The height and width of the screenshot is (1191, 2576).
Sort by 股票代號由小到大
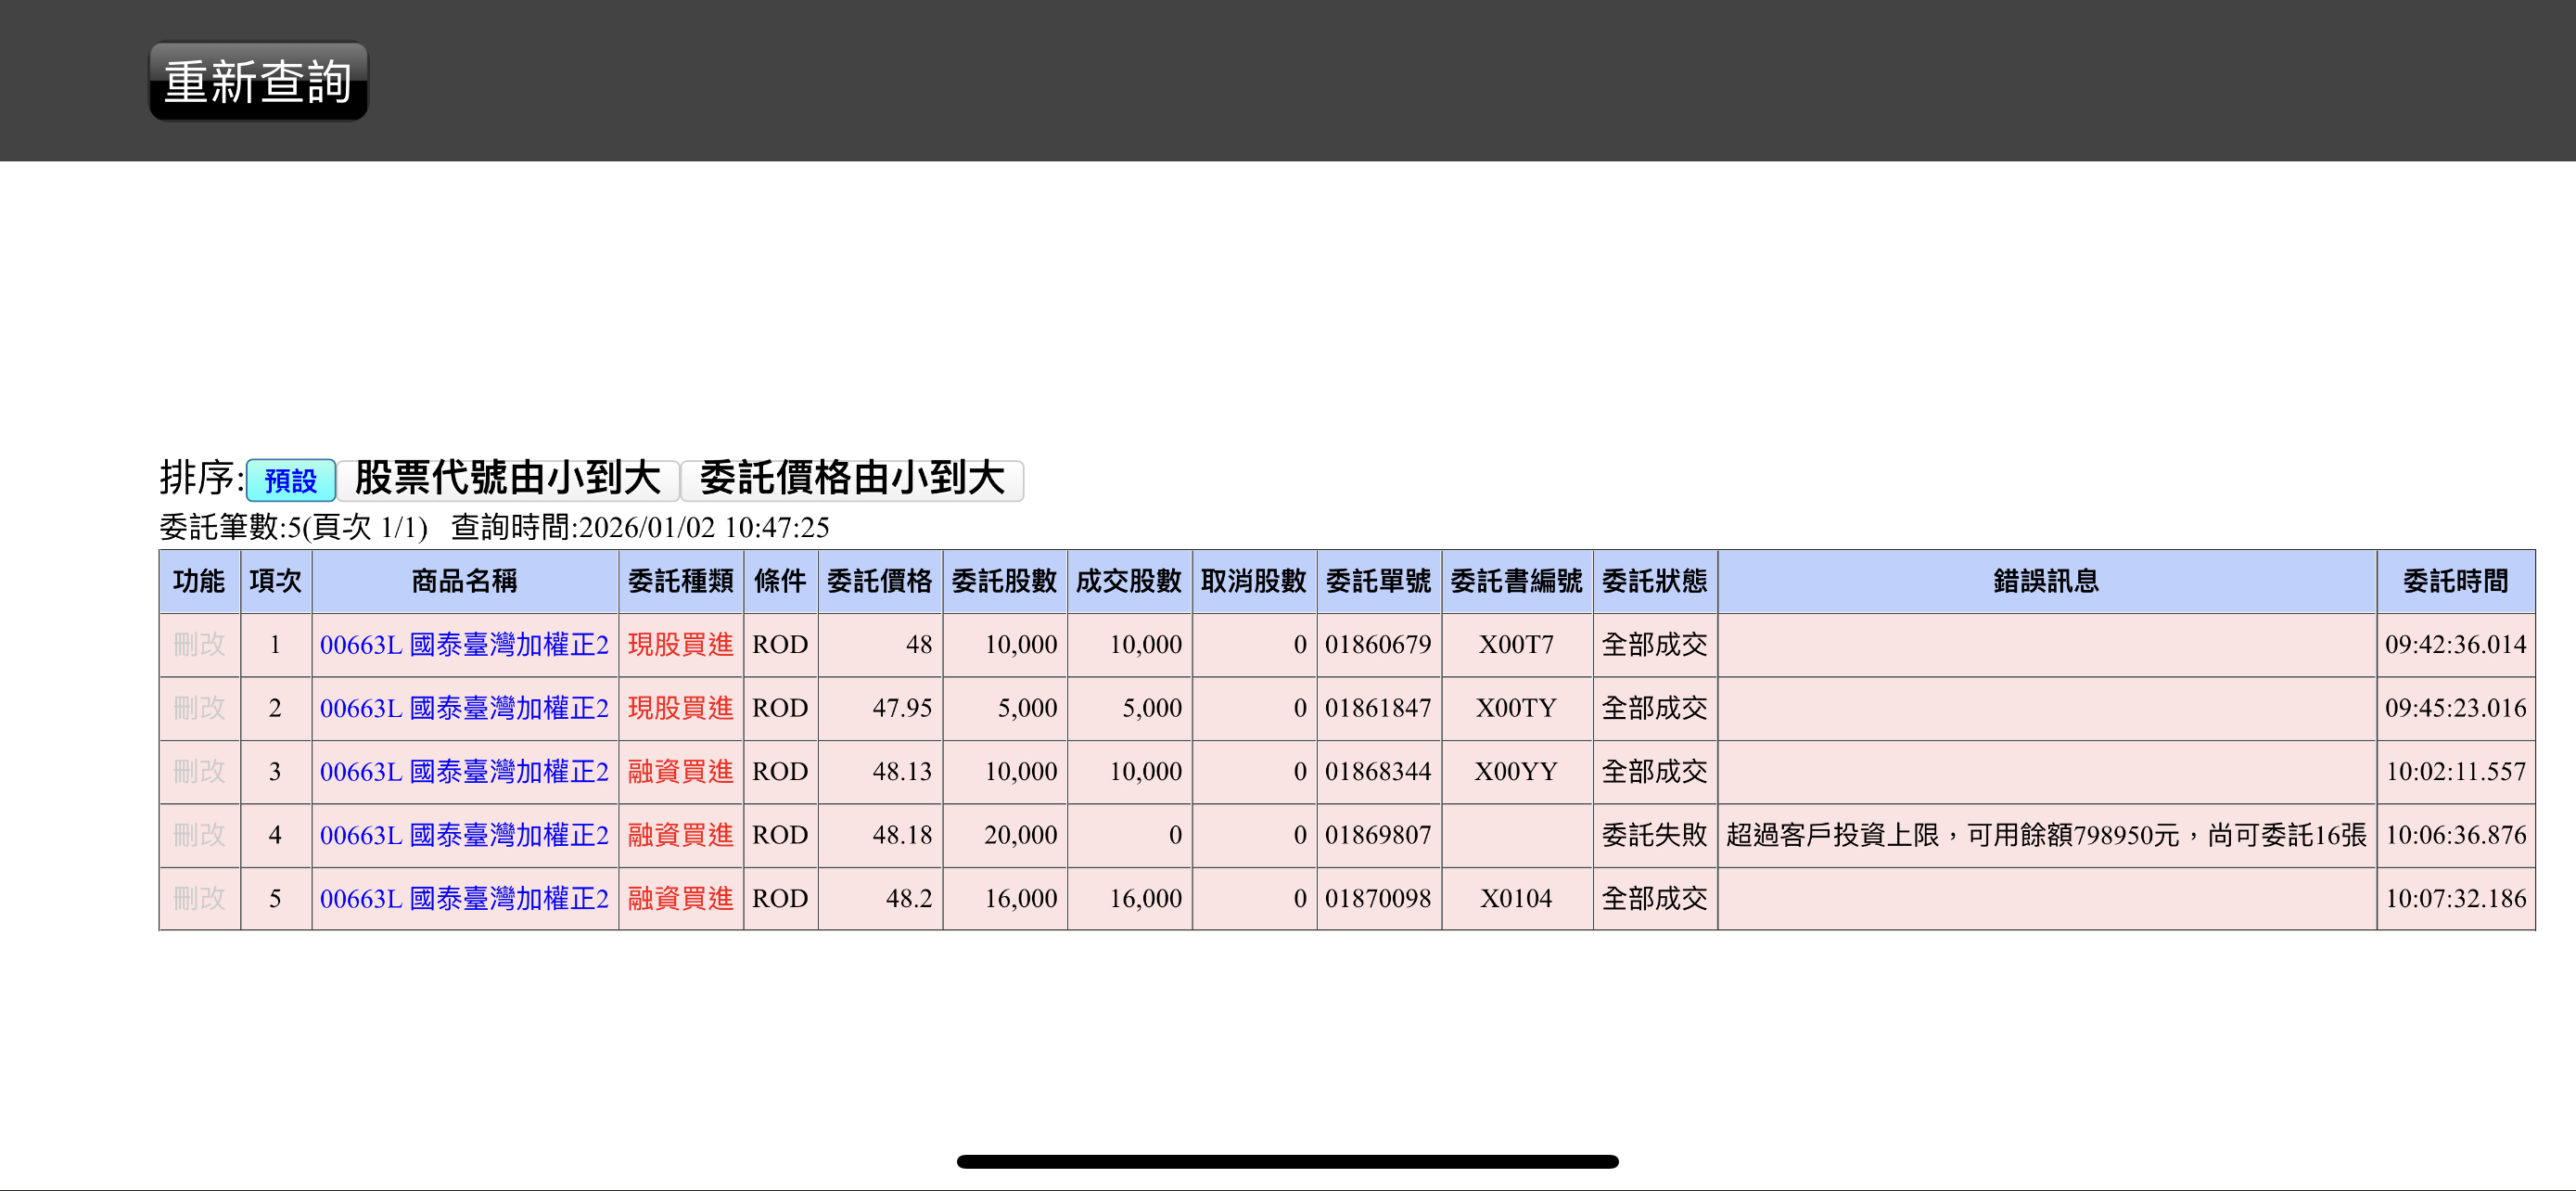(x=507, y=479)
